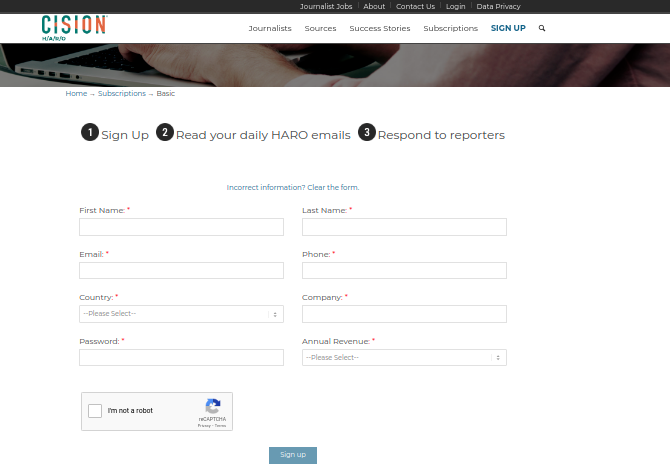Click reCAPTCHA Privacy link
The width and height of the screenshot is (670, 475).
[204, 426]
